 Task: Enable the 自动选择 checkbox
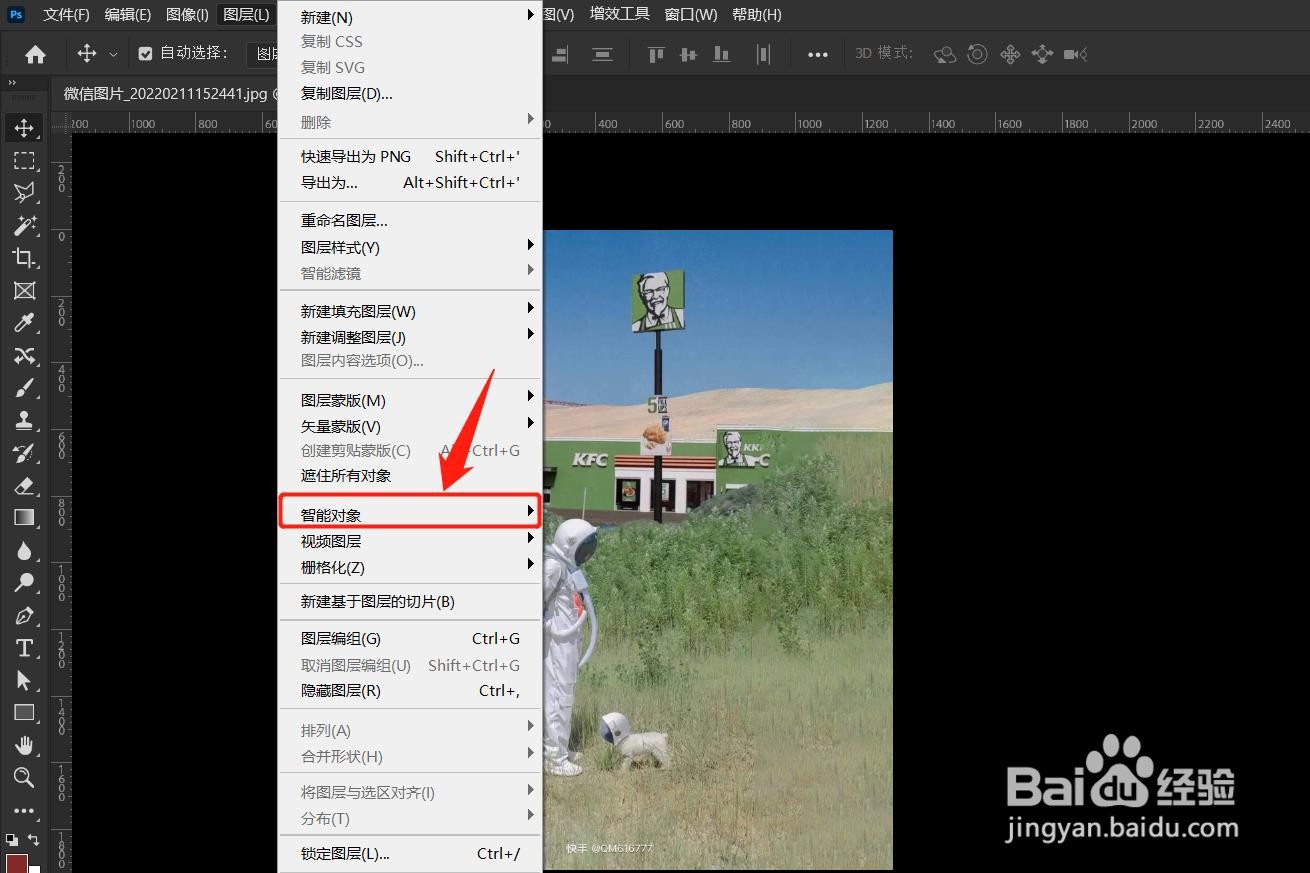[x=144, y=53]
